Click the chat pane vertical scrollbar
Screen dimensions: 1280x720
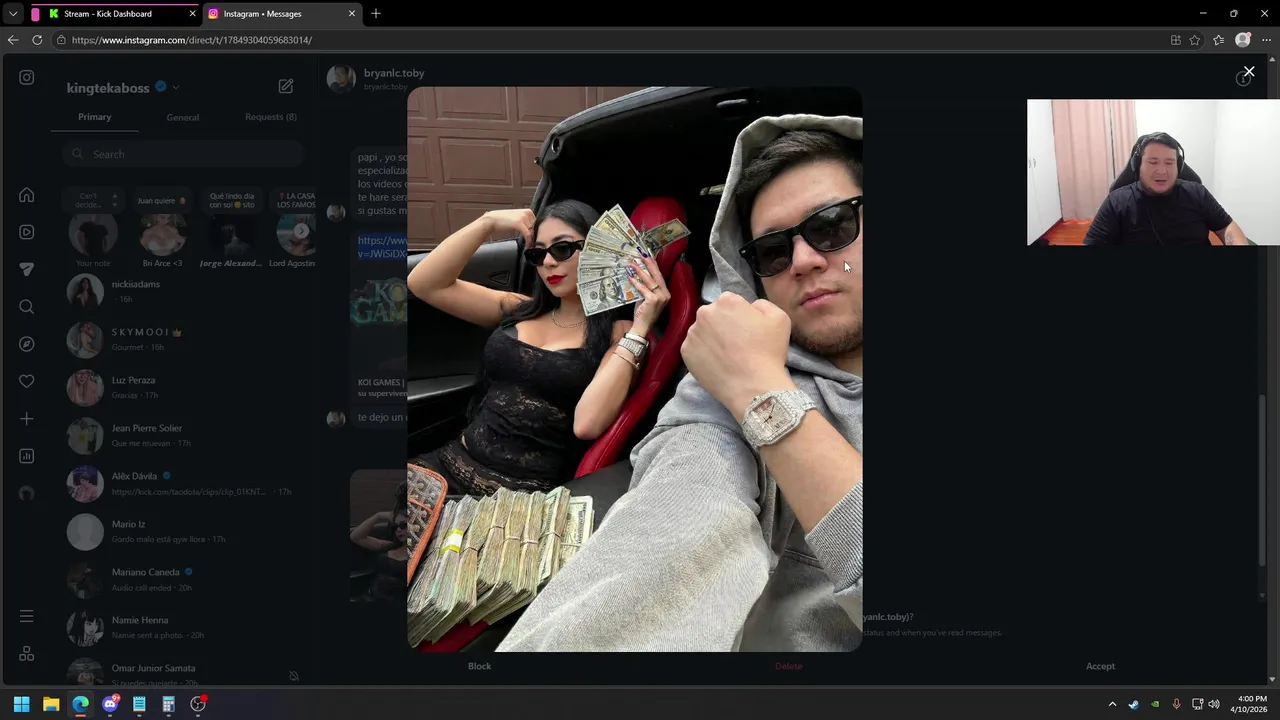point(1262,480)
